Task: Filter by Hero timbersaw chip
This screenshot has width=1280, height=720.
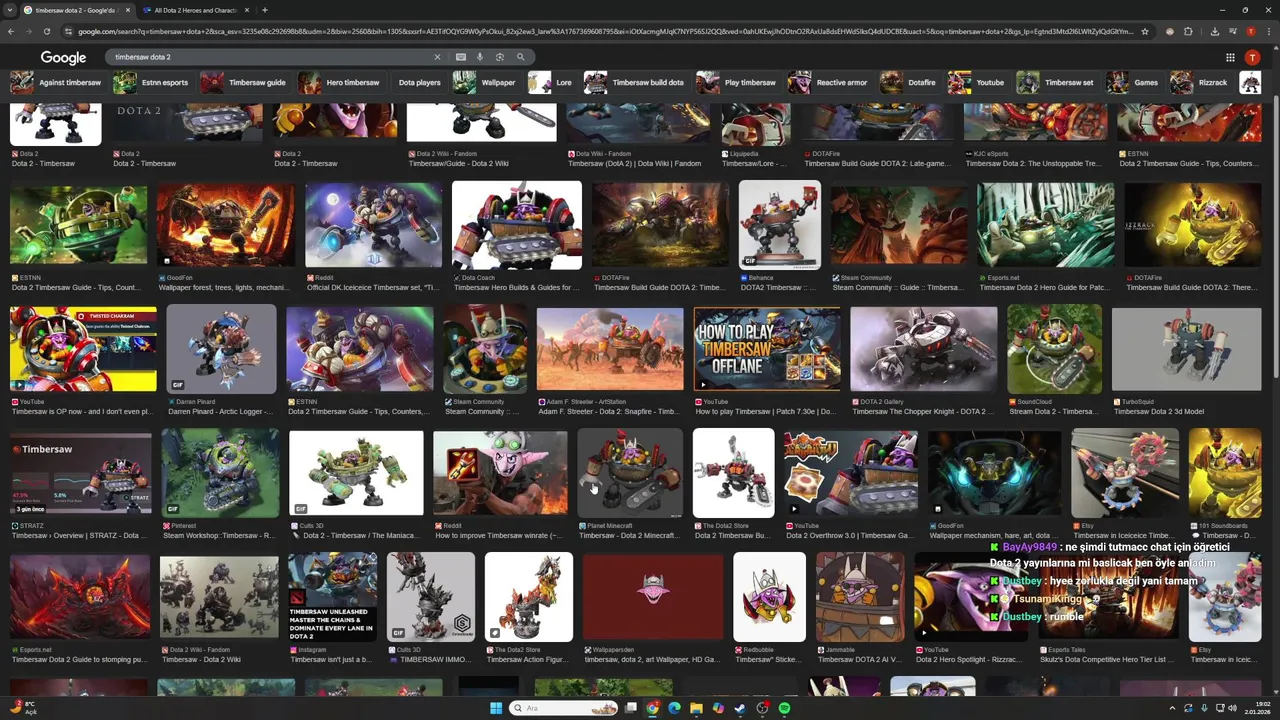Action: click(x=340, y=82)
